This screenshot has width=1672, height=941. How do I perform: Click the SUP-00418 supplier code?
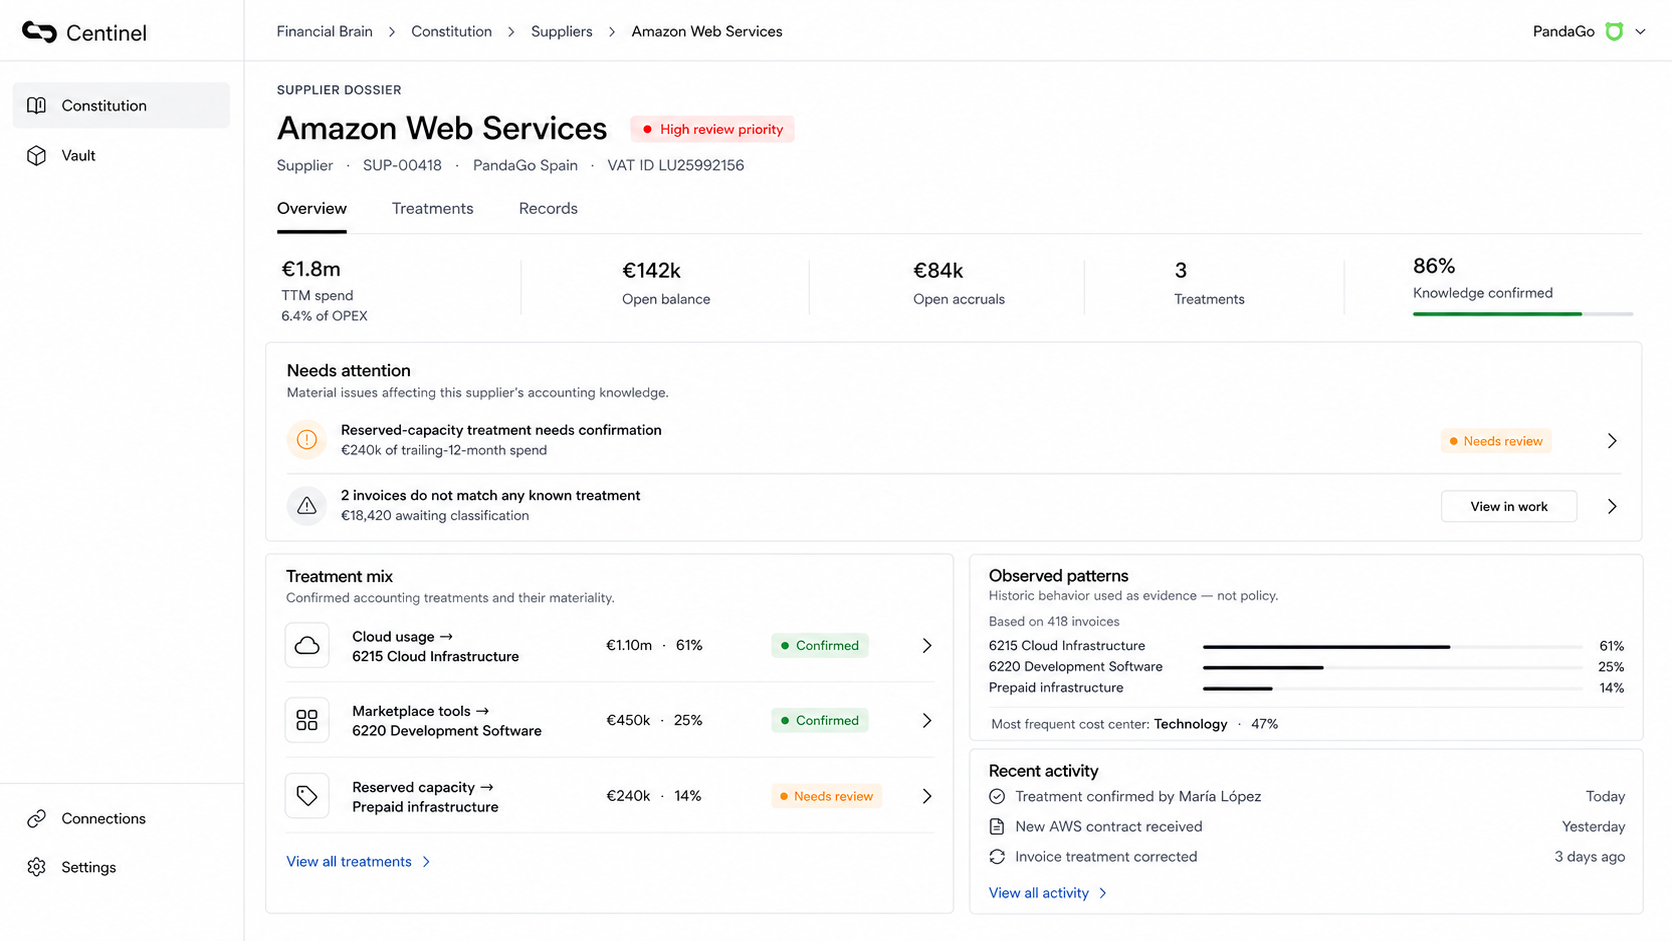pos(402,165)
